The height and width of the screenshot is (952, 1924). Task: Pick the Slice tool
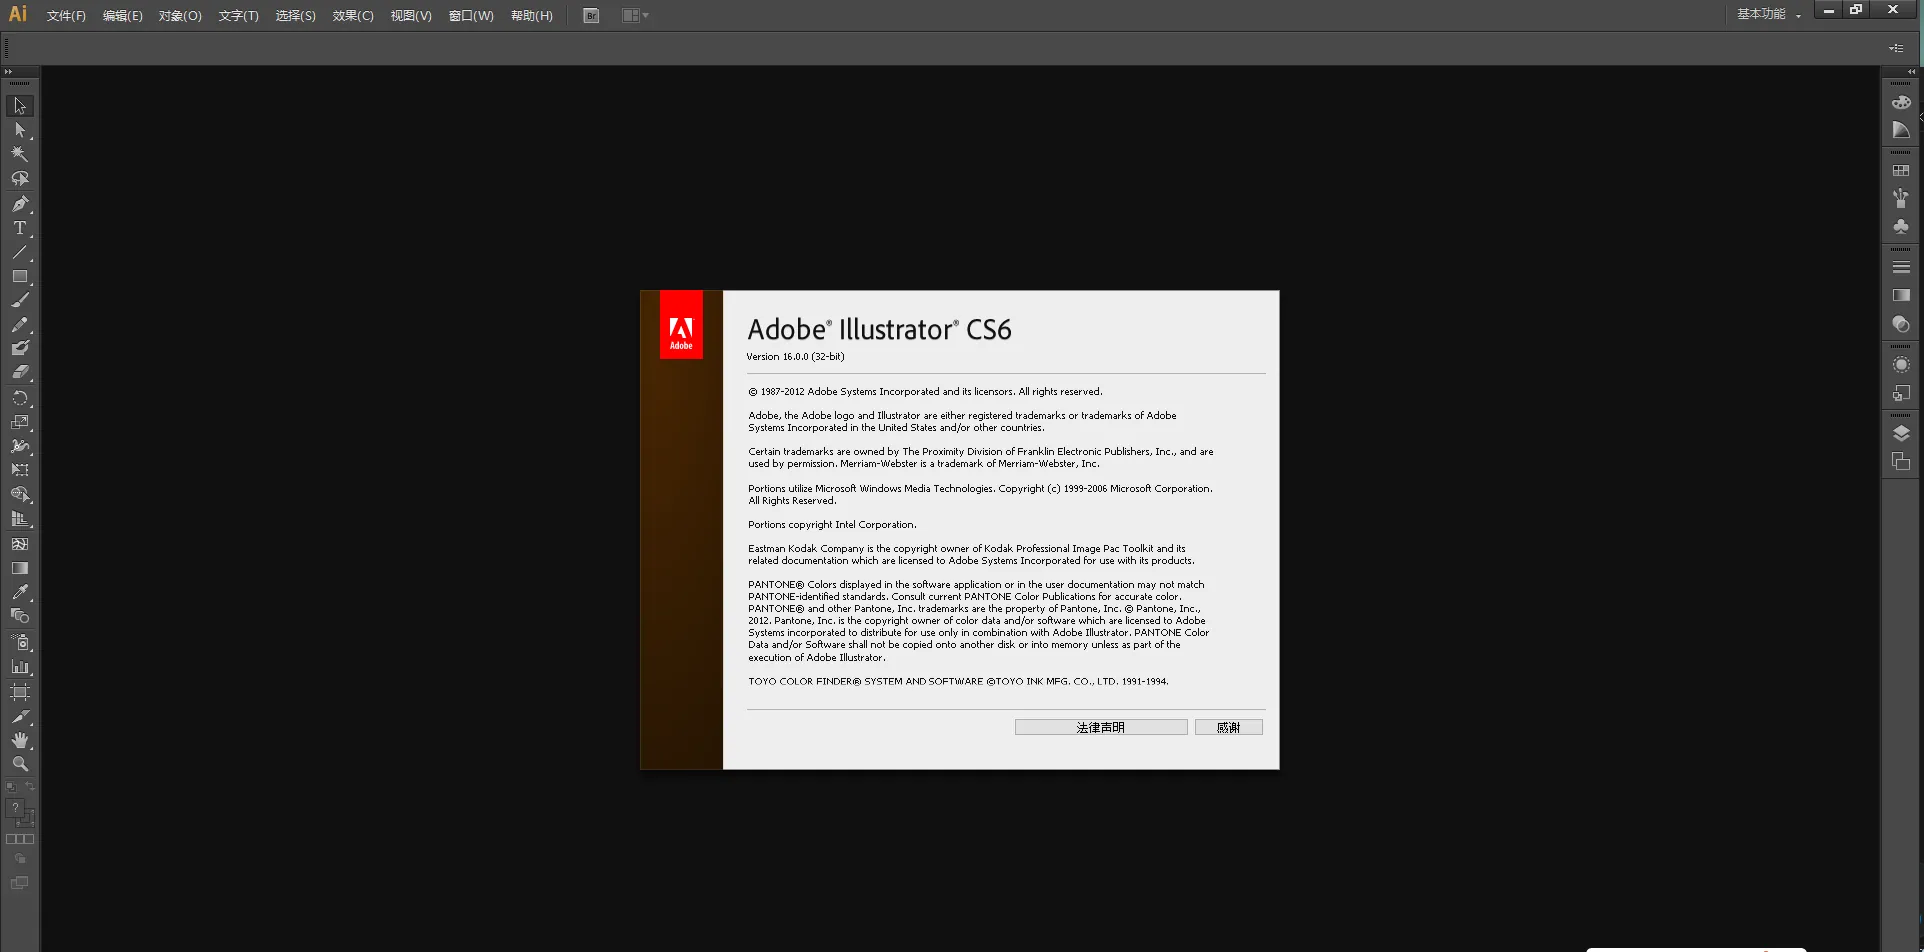tap(20, 717)
